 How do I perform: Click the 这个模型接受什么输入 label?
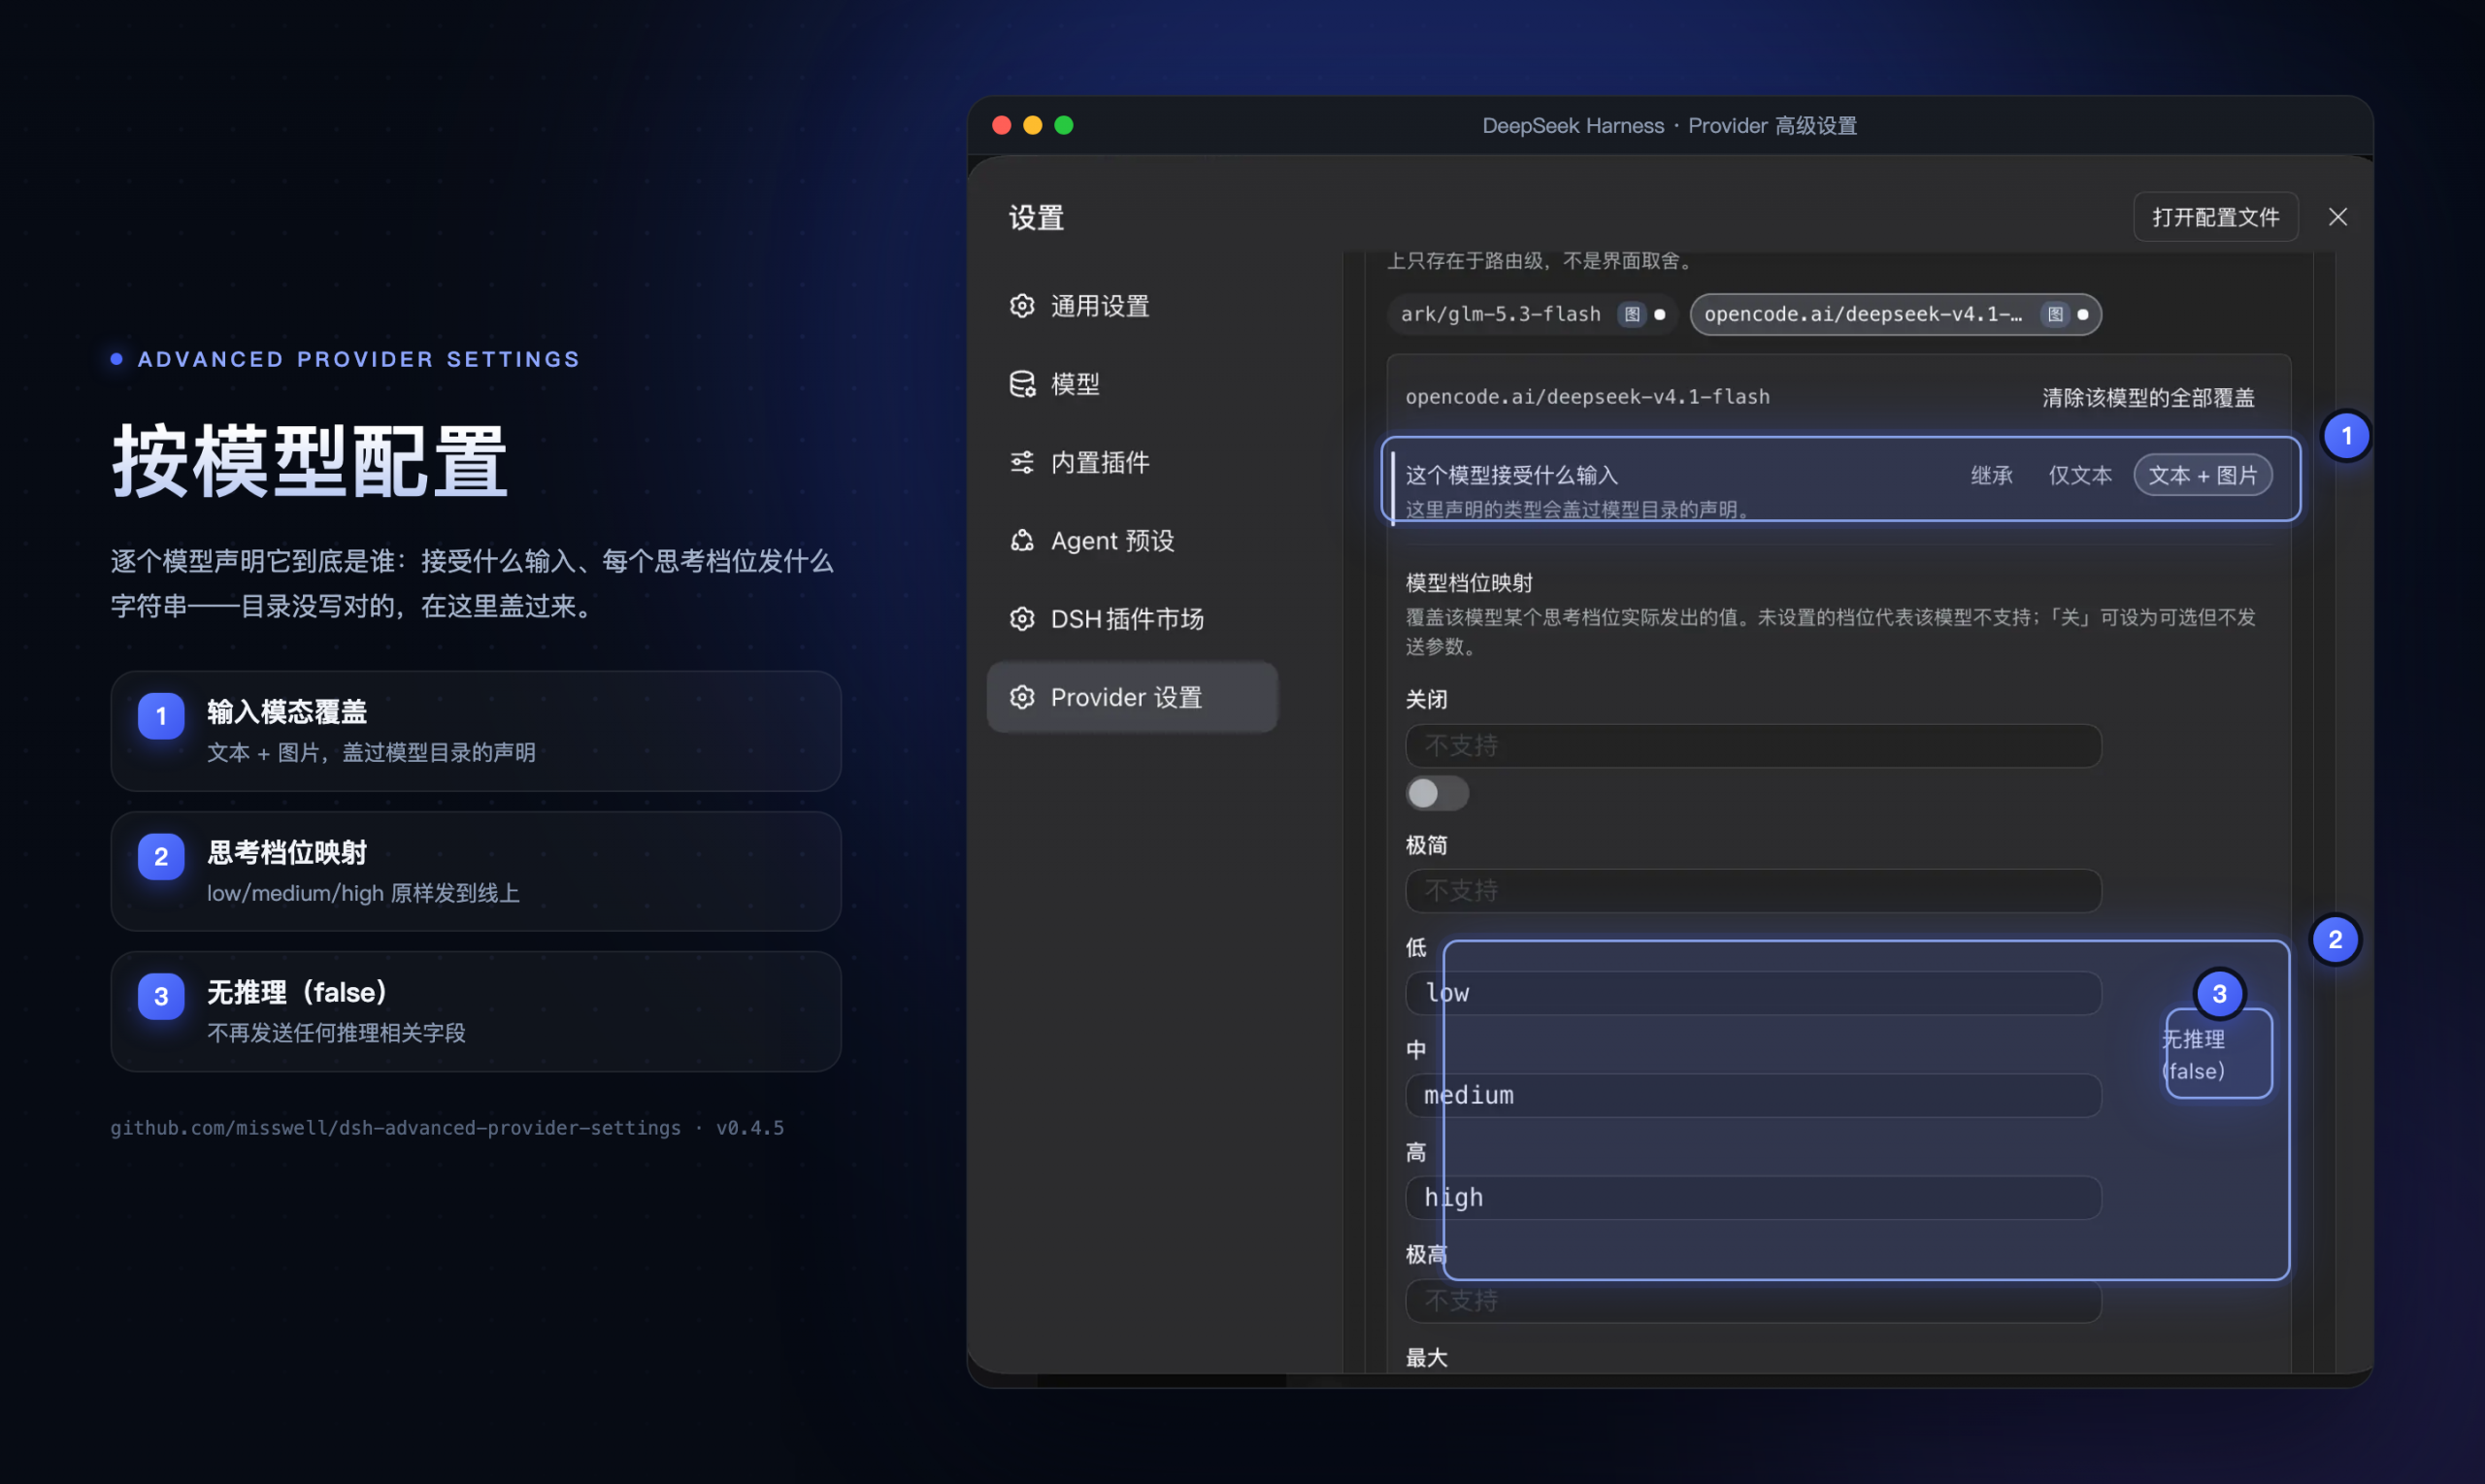[x=1511, y=475]
